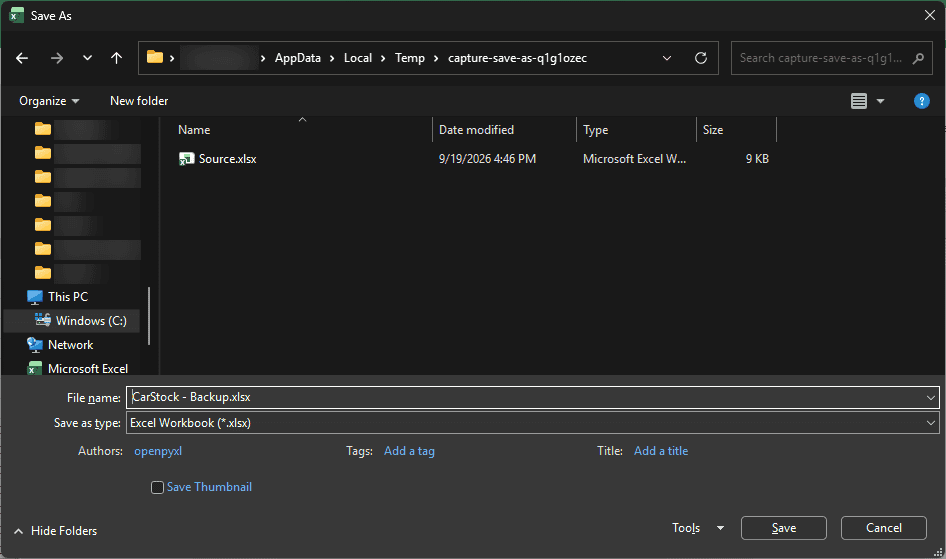Select the Source.xlsx file
Viewport: 946px width, 559px height.
(x=227, y=159)
